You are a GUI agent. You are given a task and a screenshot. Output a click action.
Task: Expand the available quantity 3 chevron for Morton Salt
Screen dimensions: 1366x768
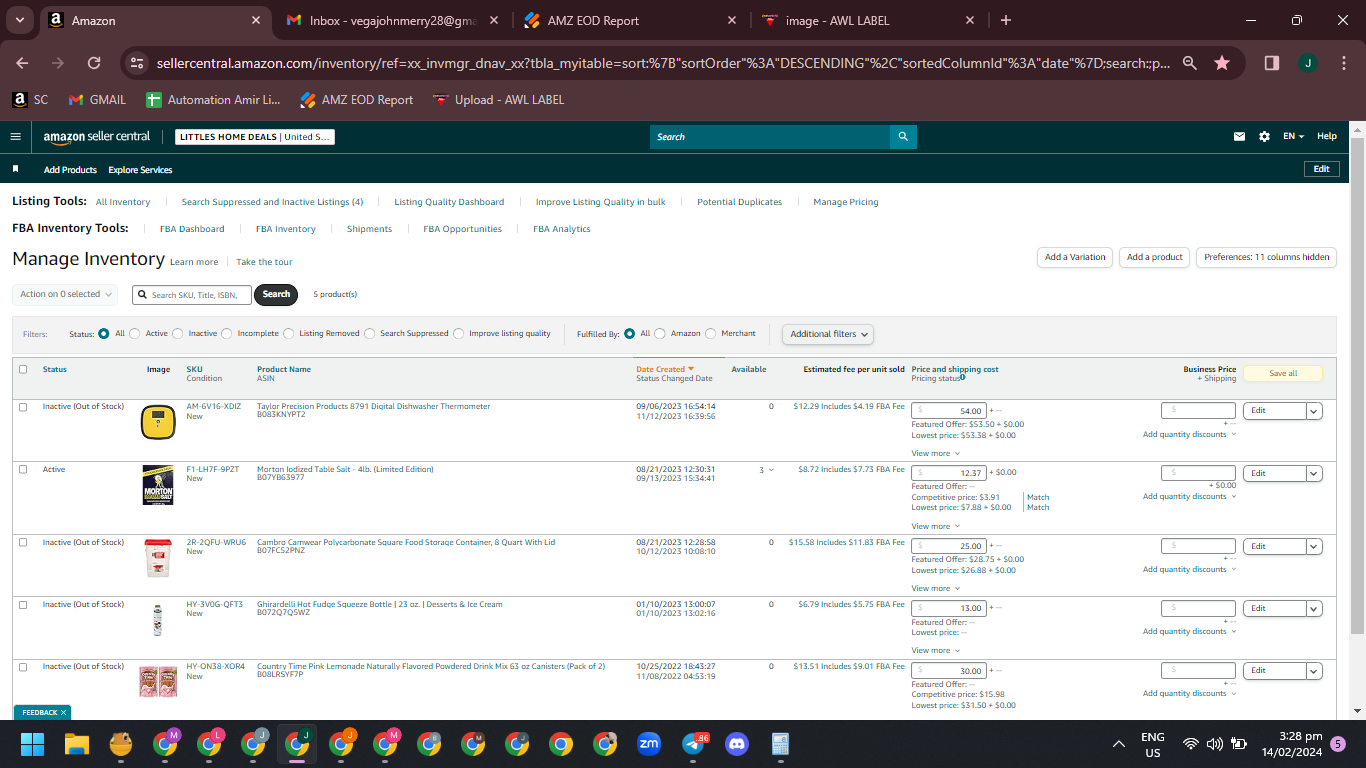click(770, 470)
